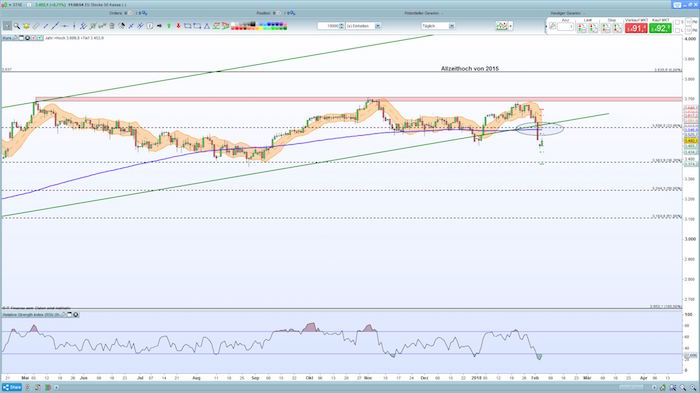Image resolution: width=700 pixels, height=393 pixels.
Task: Click the Allzeithoch von 2015 annotation
Action: tap(470, 69)
